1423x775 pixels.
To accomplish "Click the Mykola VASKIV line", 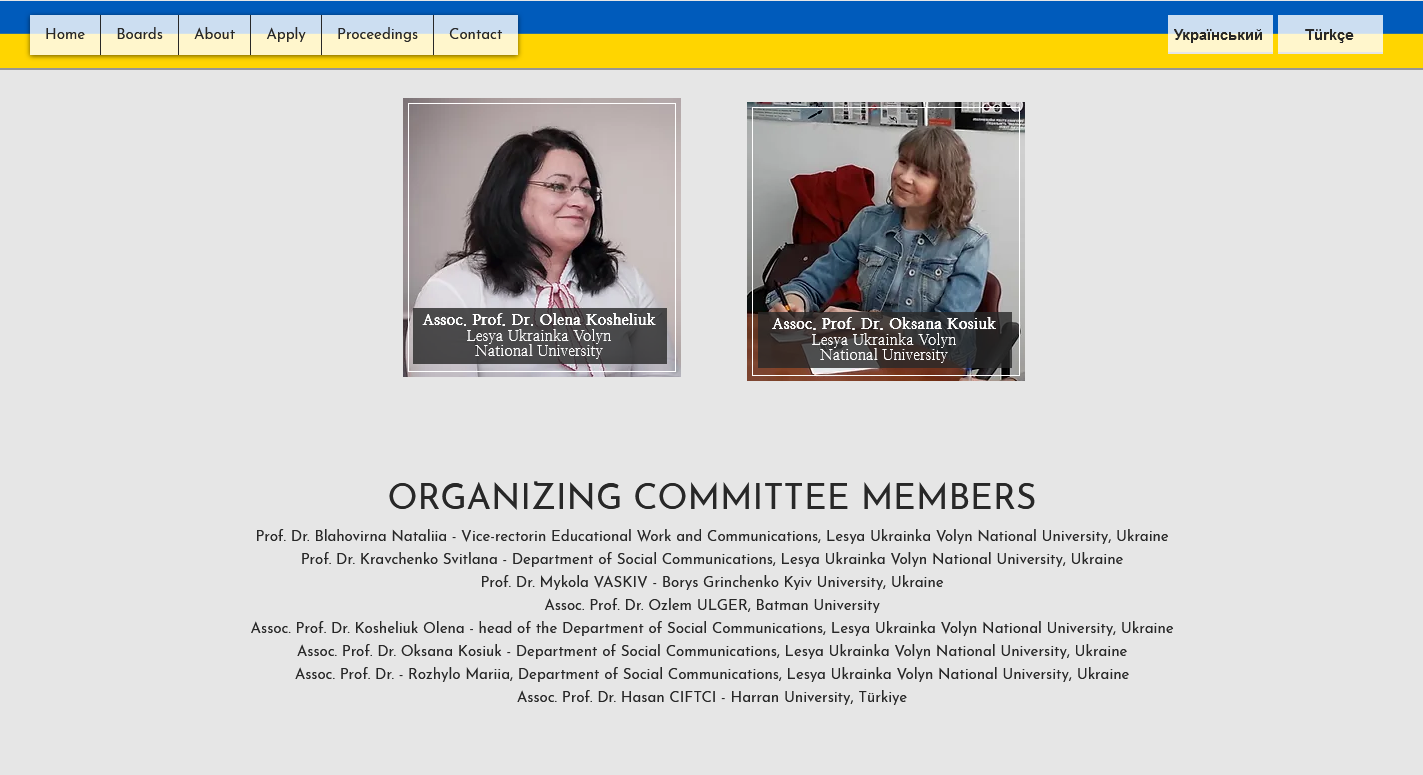I will [711, 583].
